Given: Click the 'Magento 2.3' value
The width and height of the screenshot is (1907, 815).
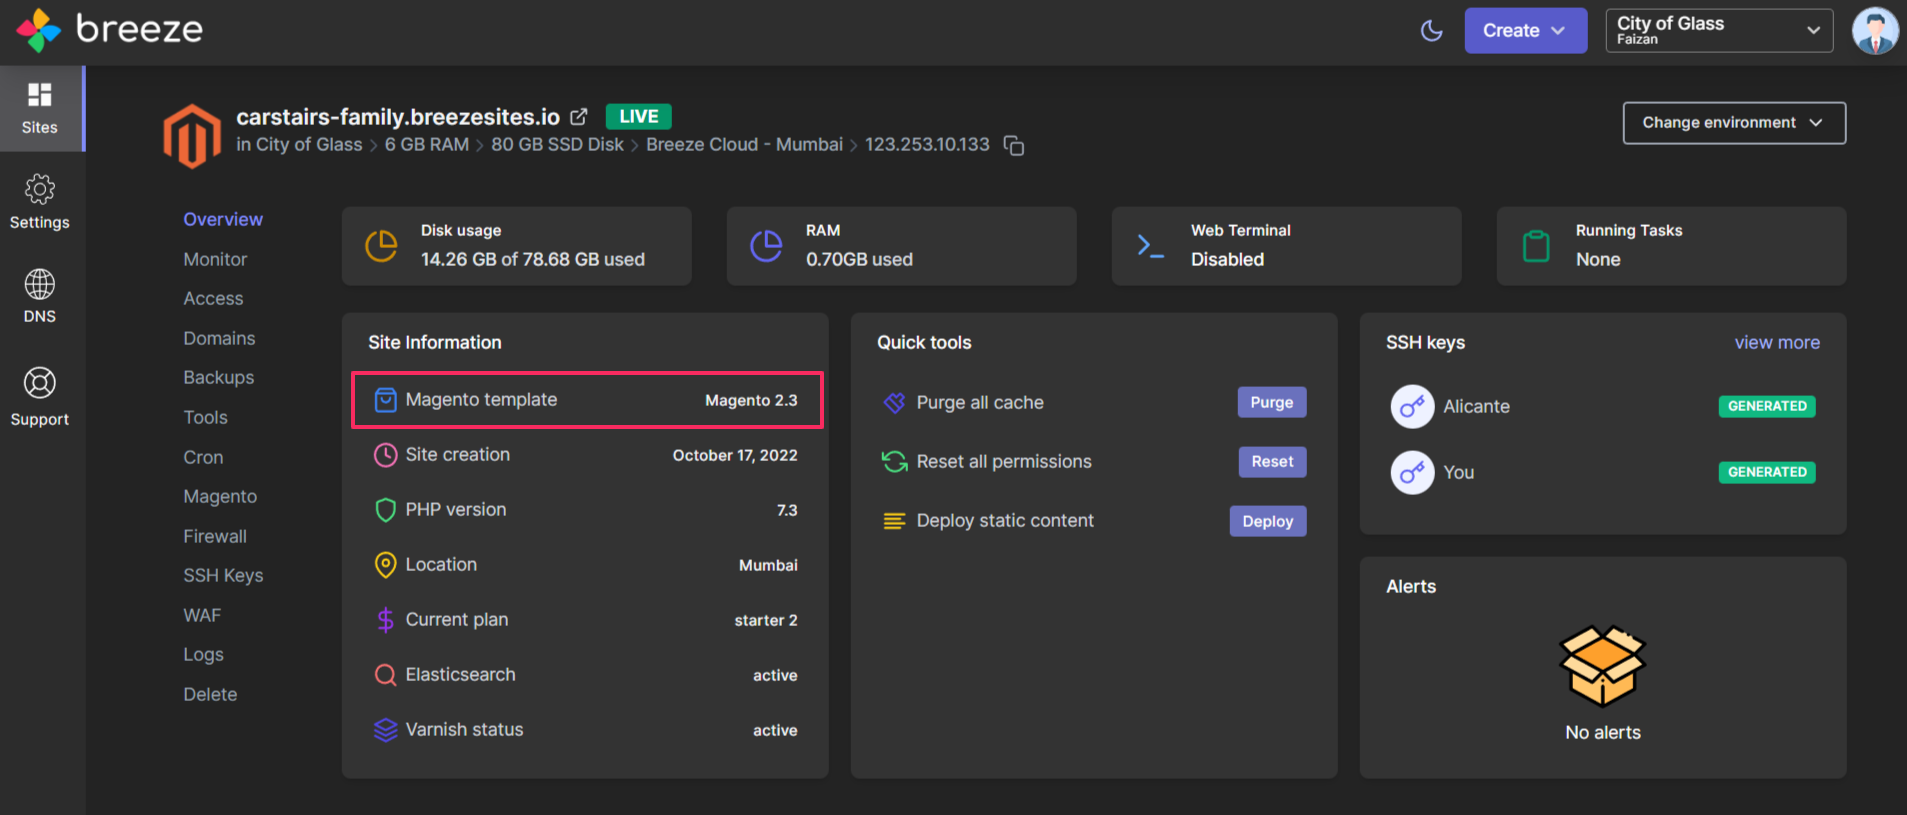Looking at the screenshot, I should (751, 400).
